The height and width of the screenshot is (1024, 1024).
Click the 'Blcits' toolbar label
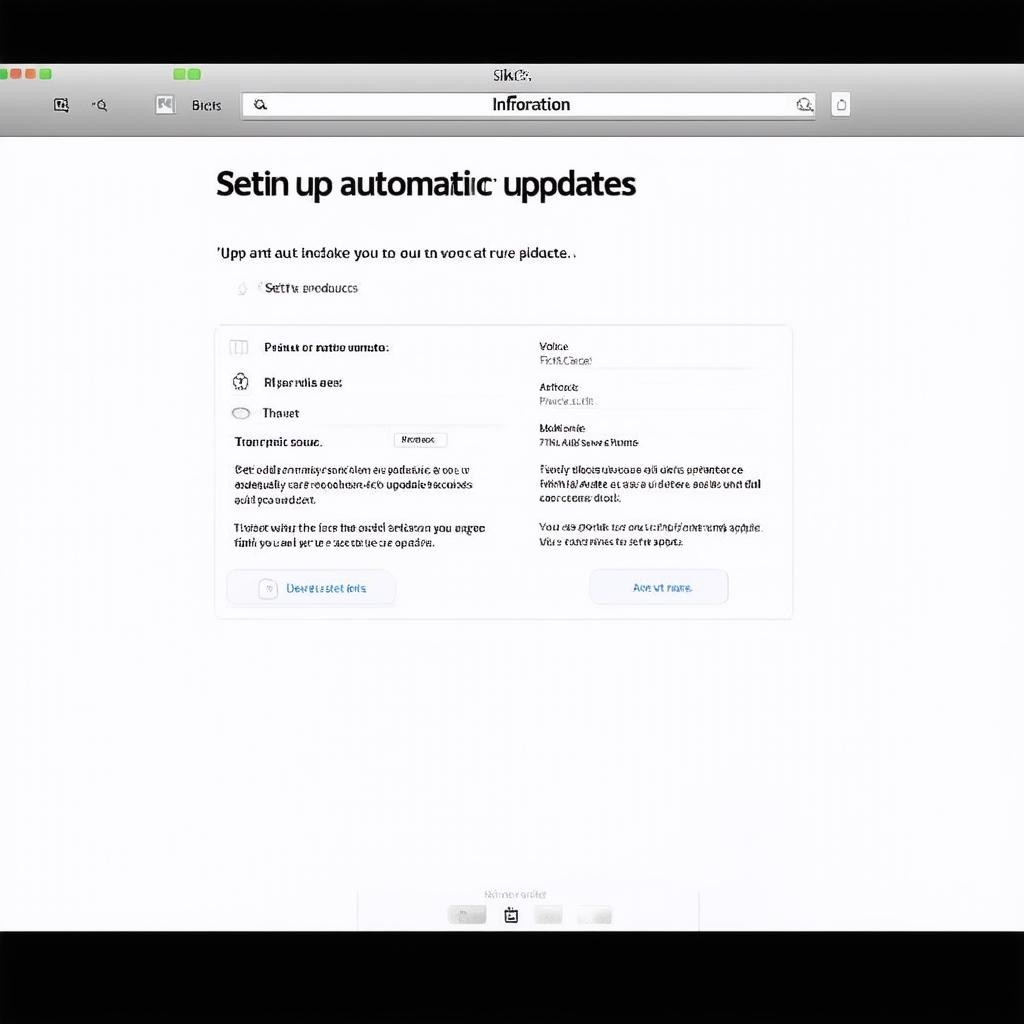click(x=206, y=105)
